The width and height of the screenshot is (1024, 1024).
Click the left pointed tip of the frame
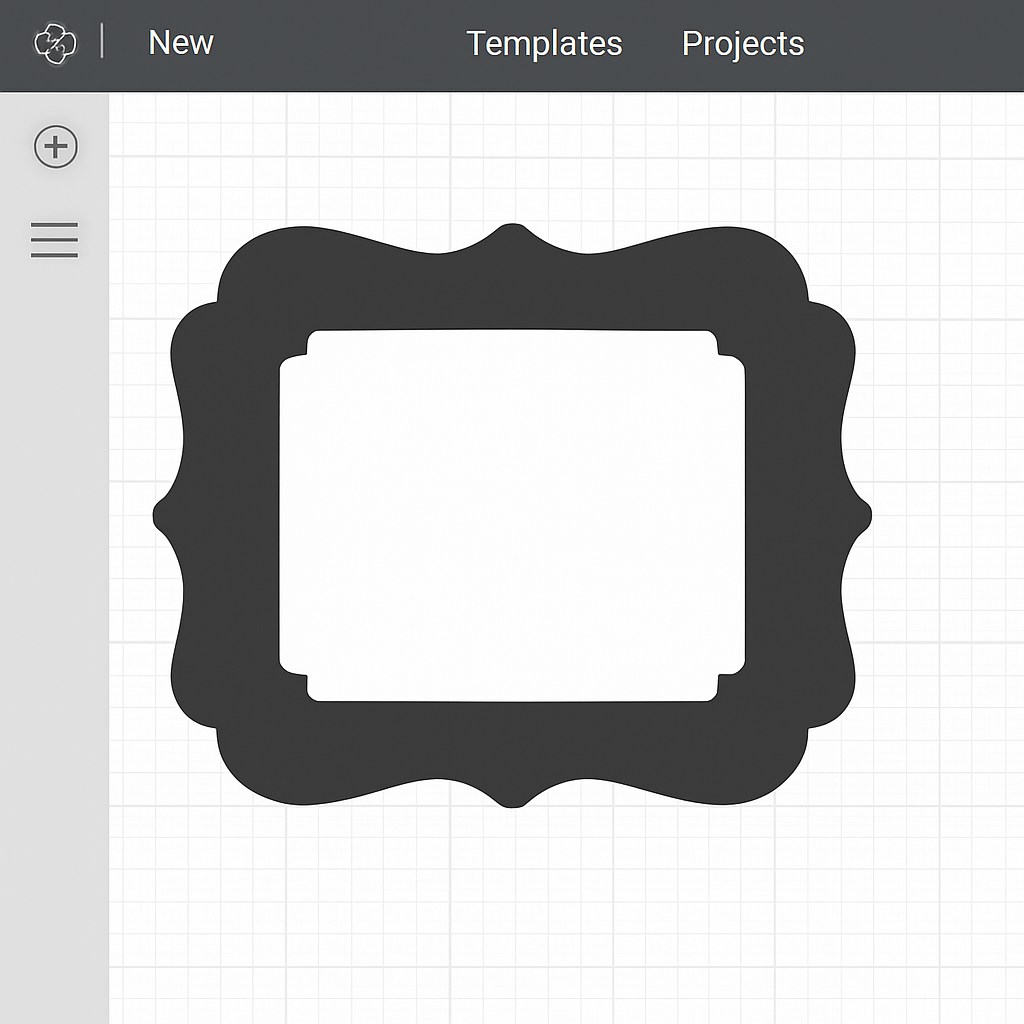[162, 515]
